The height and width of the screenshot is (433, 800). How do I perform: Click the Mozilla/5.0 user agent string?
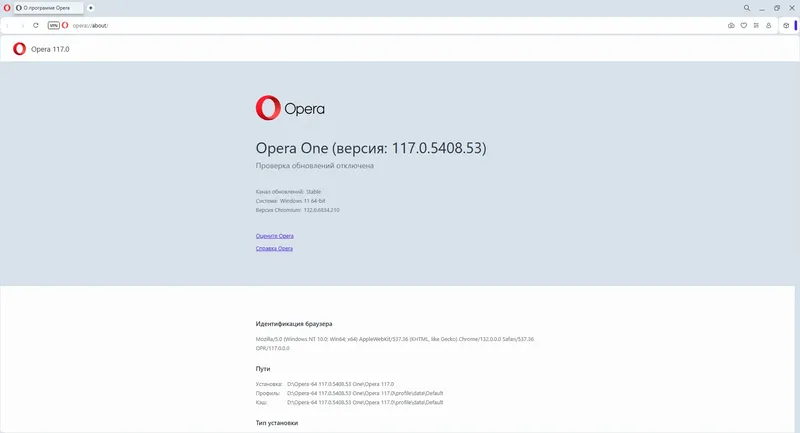(x=395, y=339)
